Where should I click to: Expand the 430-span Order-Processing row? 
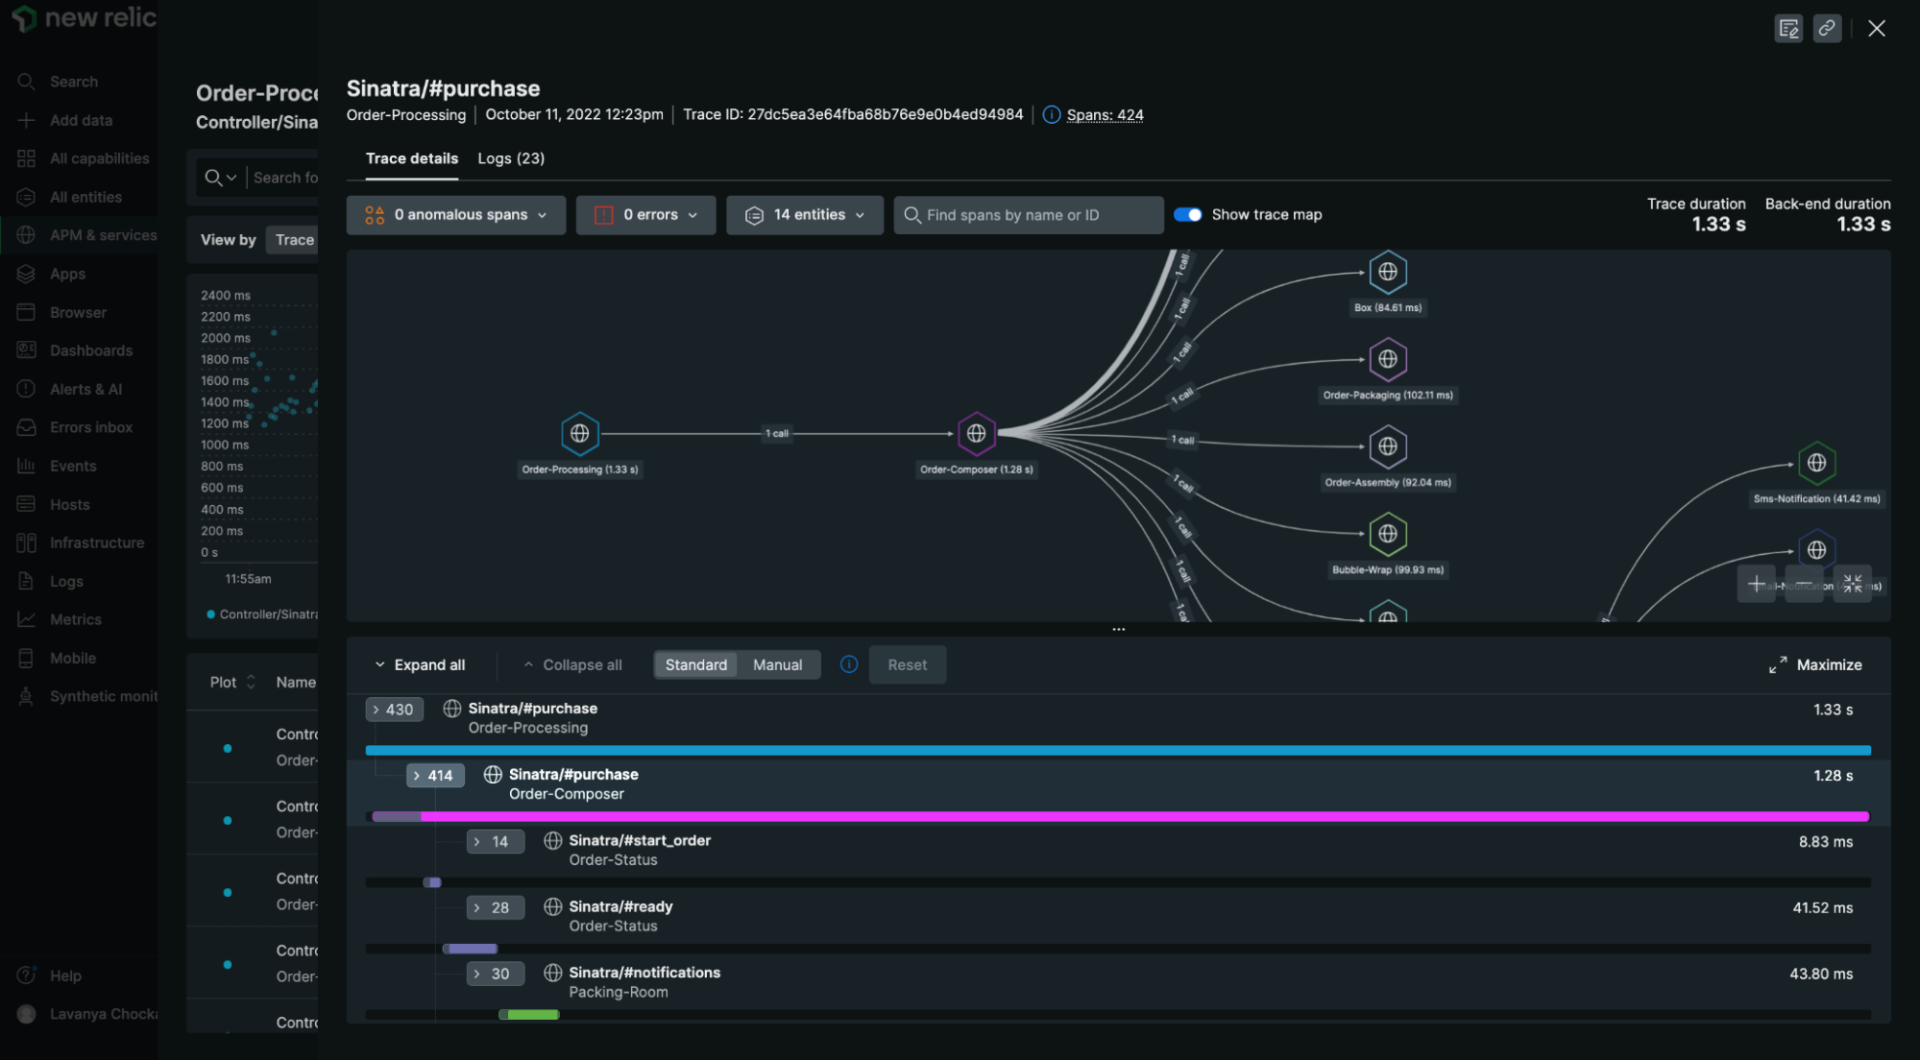click(x=393, y=709)
